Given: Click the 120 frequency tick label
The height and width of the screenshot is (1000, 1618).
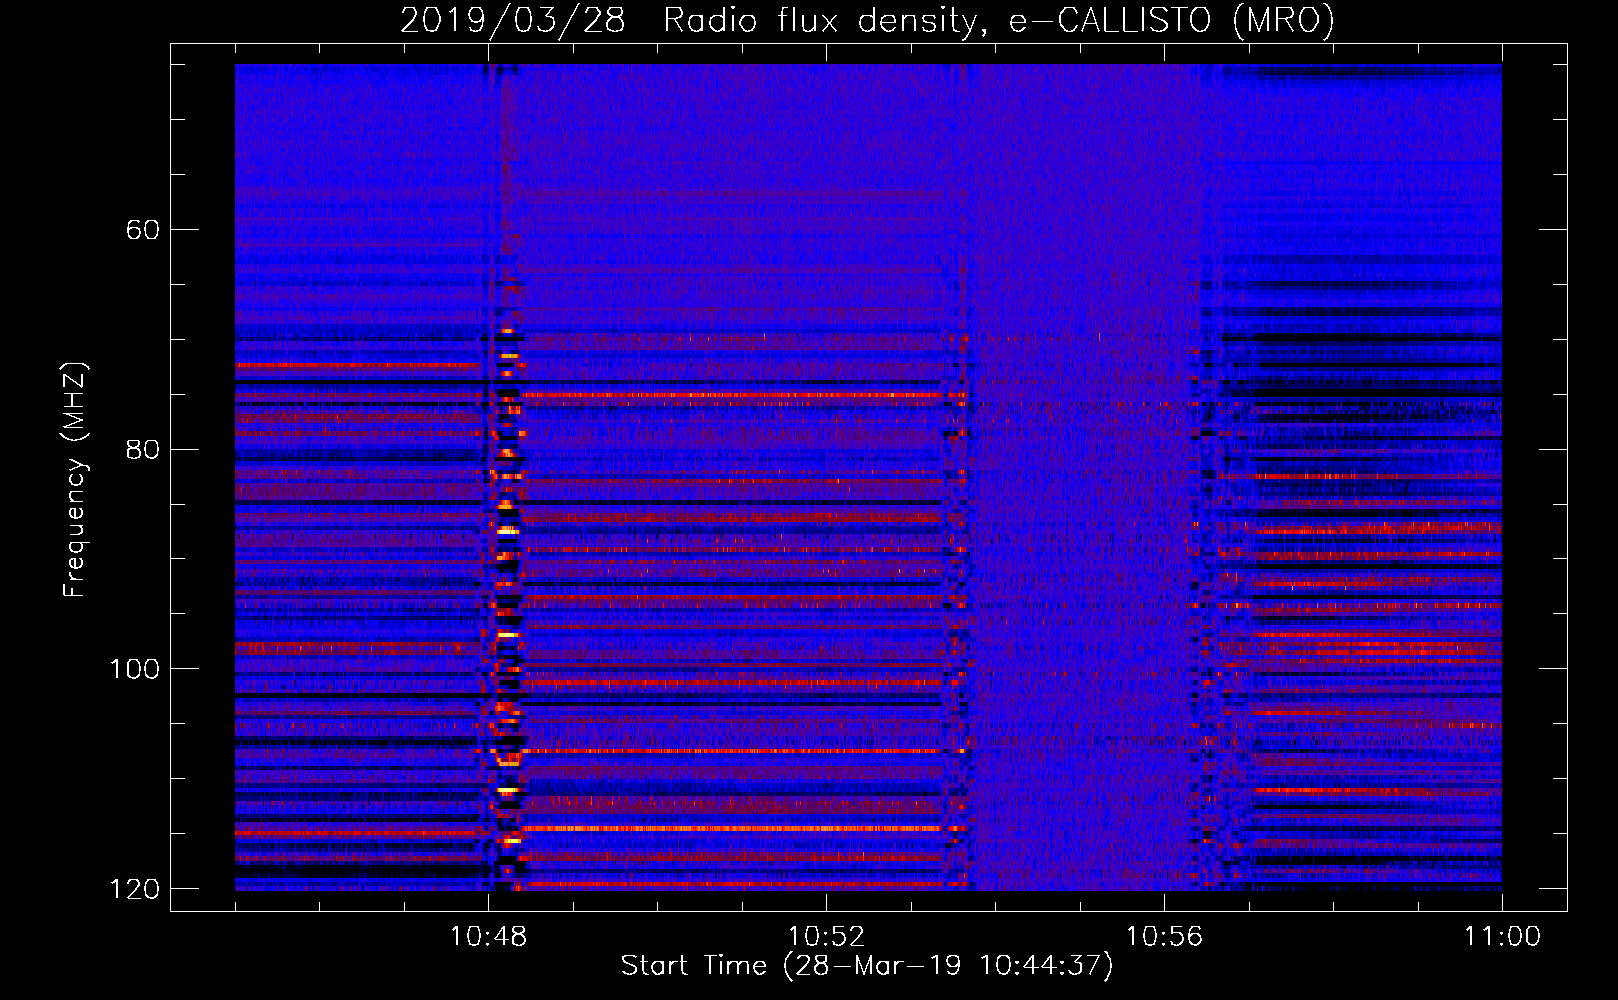Looking at the screenshot, I should click(134, 889).
